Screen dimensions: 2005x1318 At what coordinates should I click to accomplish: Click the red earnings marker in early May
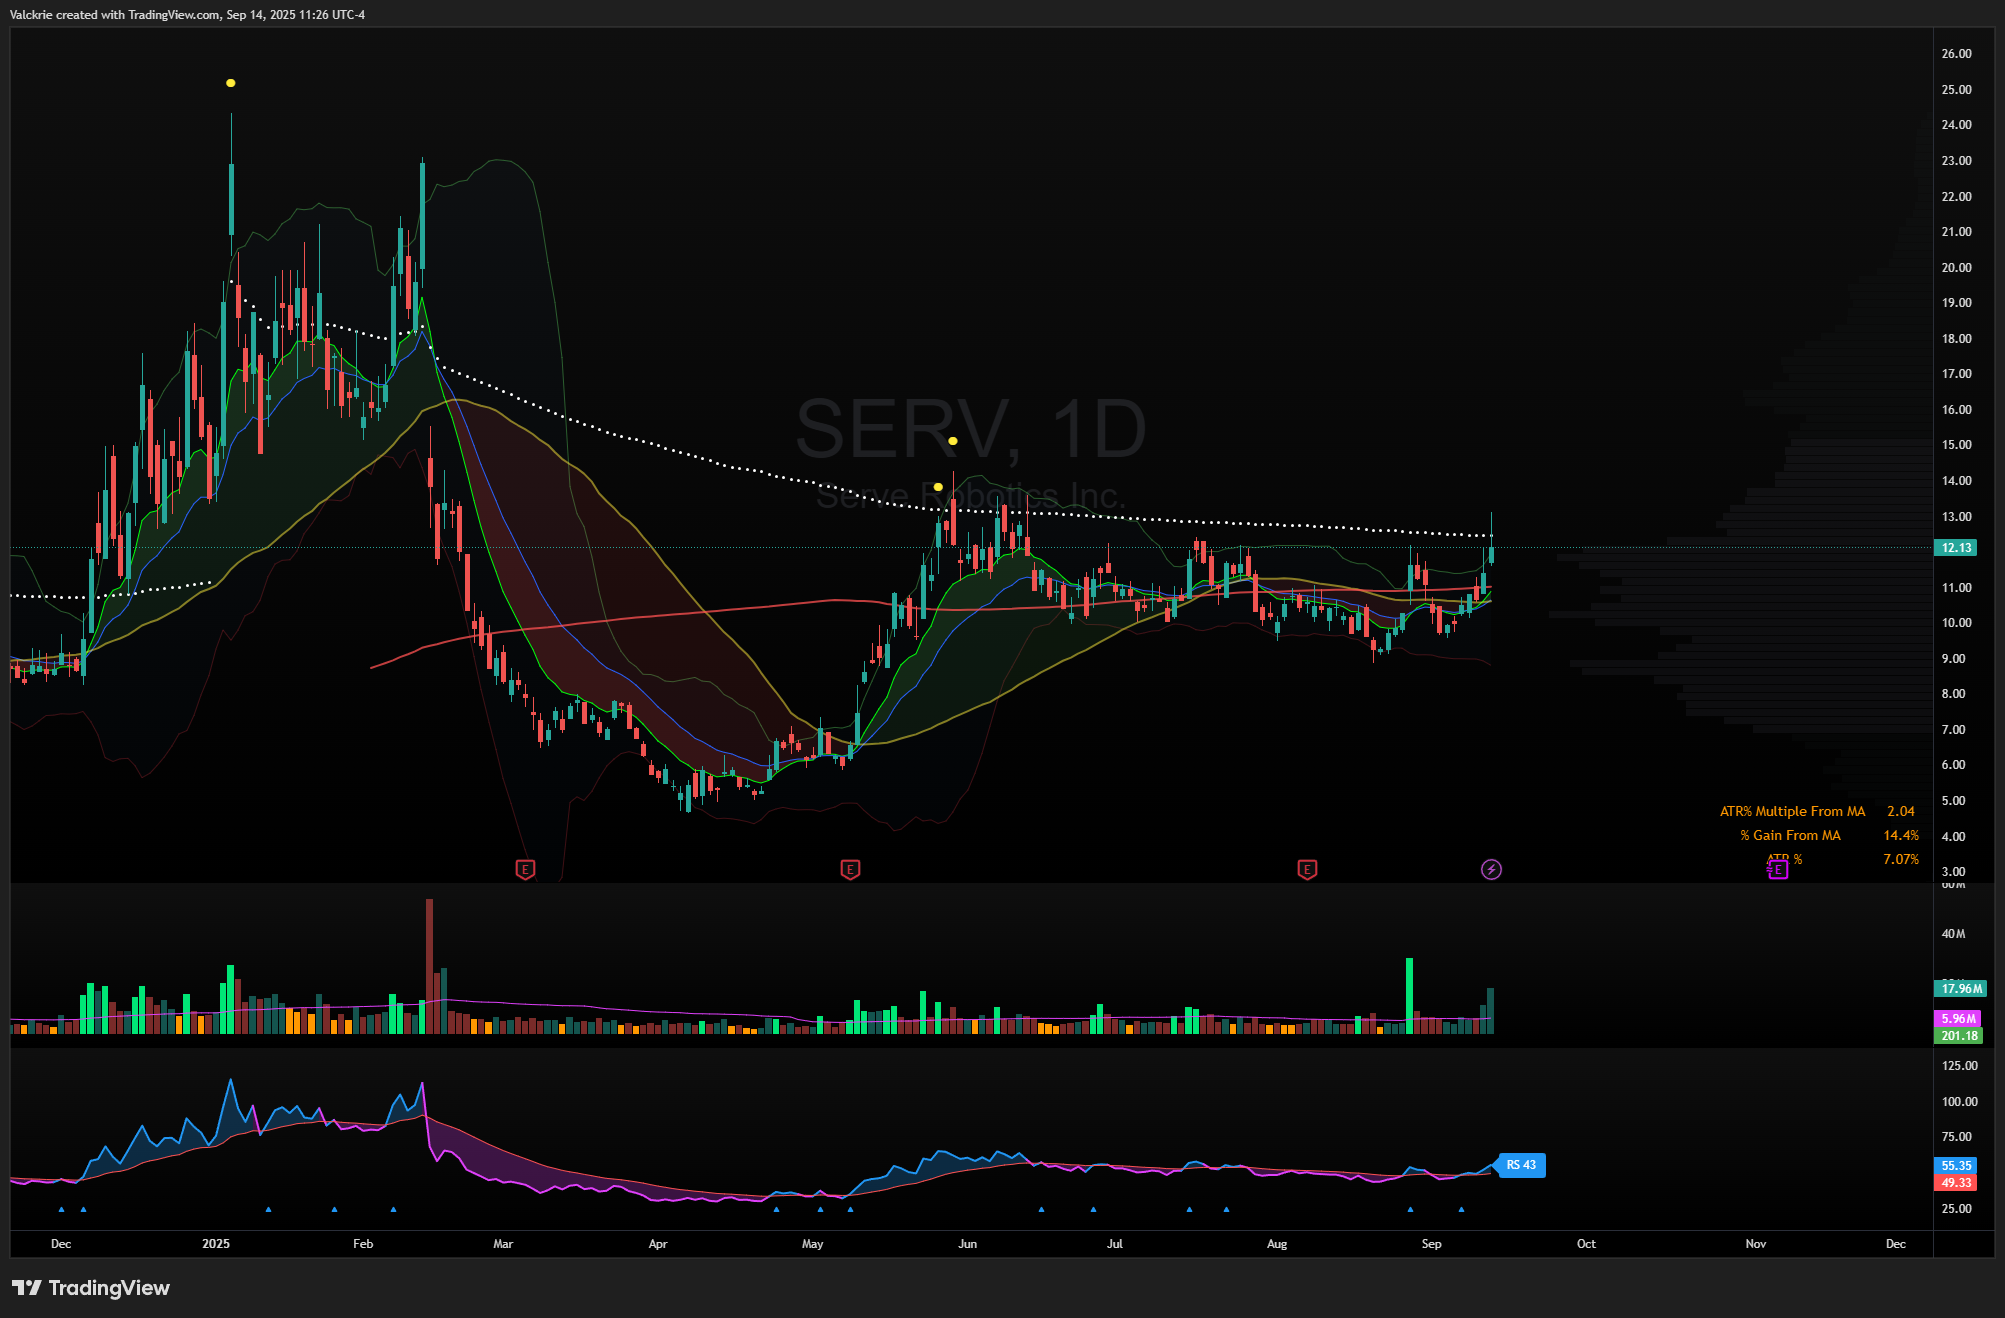(850, 869)
